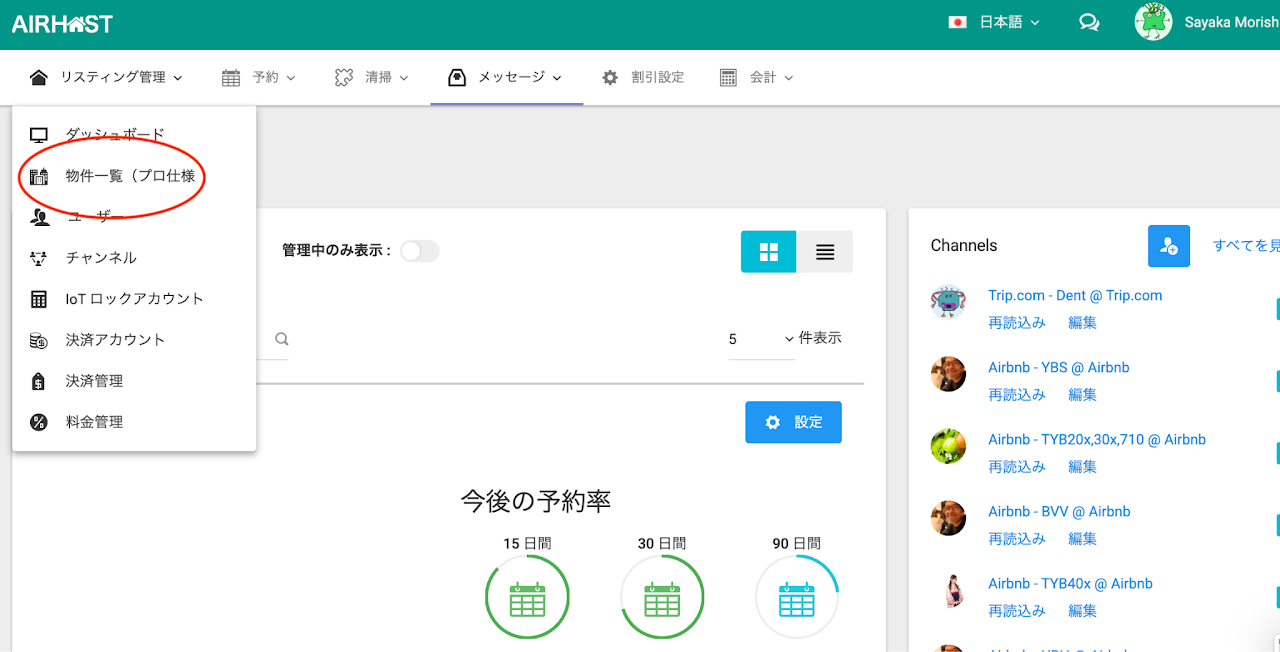Expand the 会計 menu dropdown

(757, 77)
